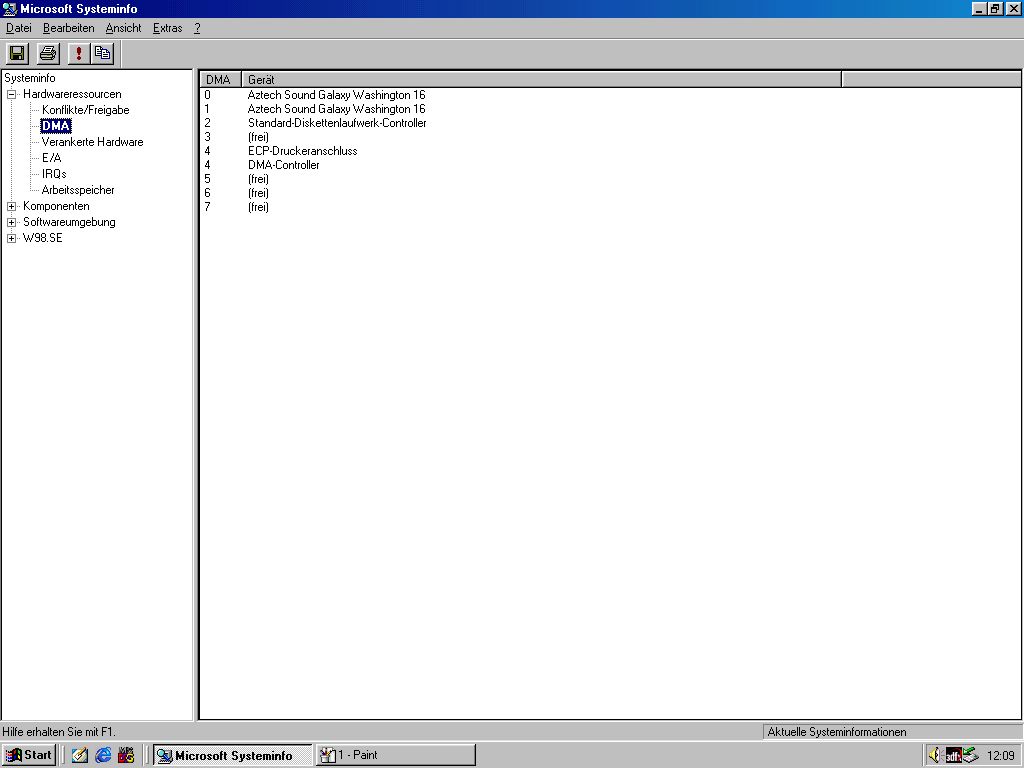
Task: Open the Bearbeiten menu
Action: coord(69,28)
